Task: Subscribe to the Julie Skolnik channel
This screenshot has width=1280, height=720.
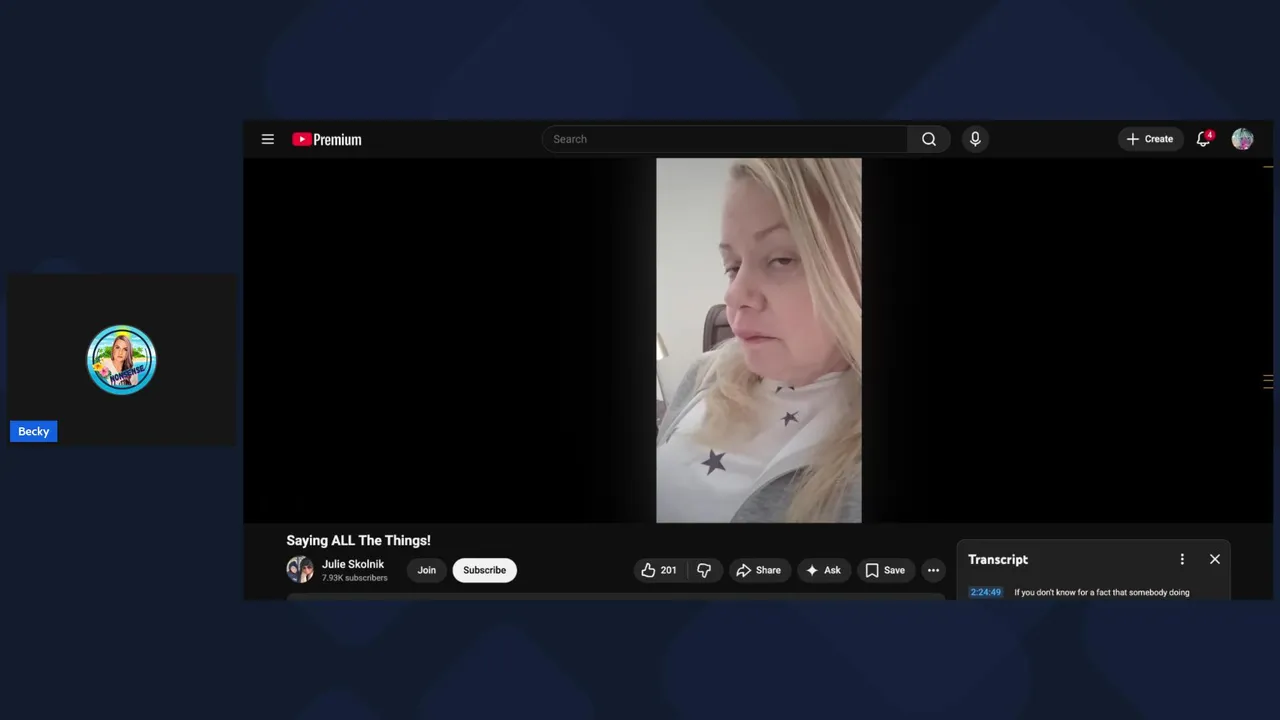Action: point(484,570)
